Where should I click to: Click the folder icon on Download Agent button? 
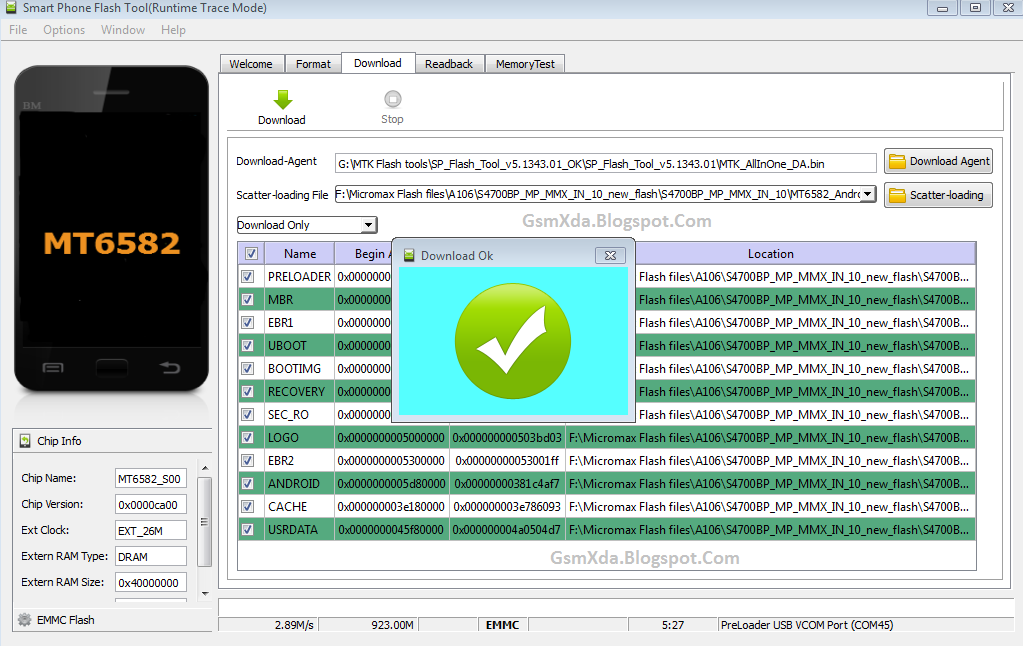click(898, 161)
